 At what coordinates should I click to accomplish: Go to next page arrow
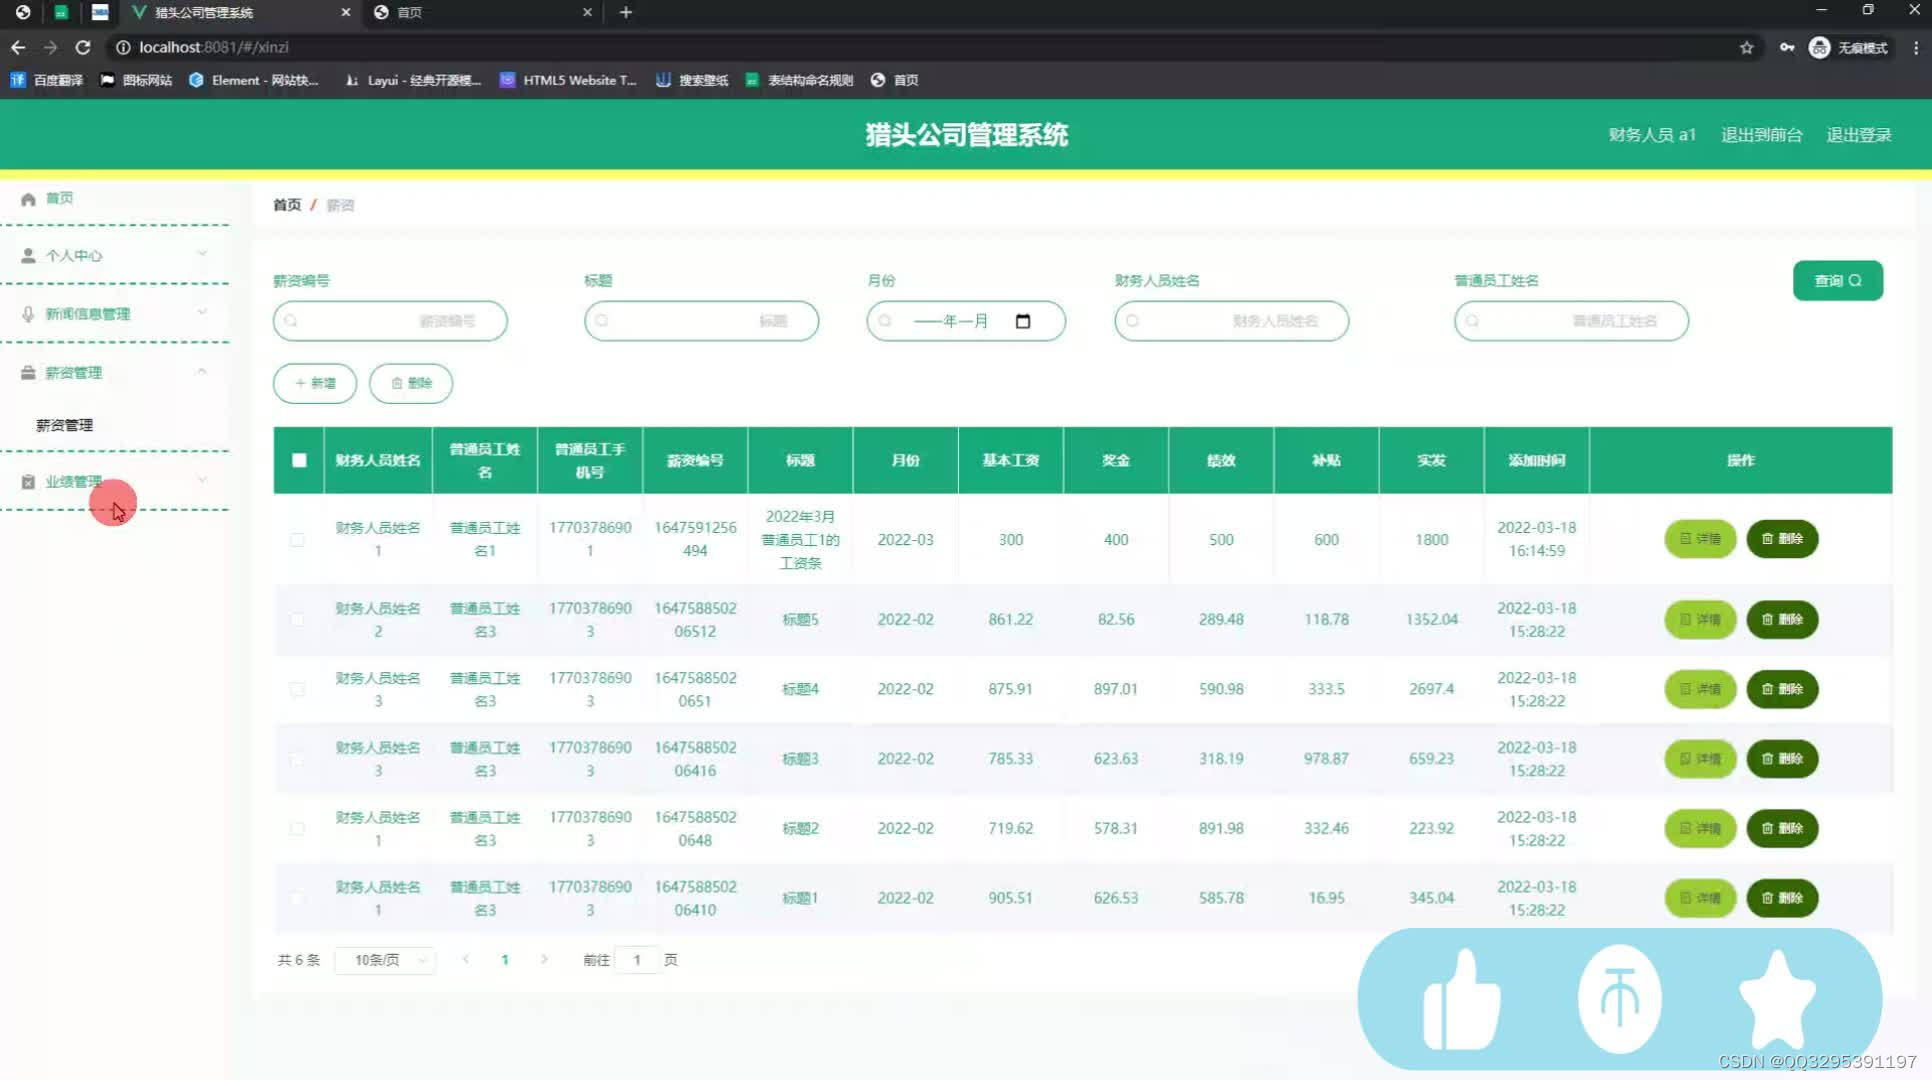coord(544,960)
